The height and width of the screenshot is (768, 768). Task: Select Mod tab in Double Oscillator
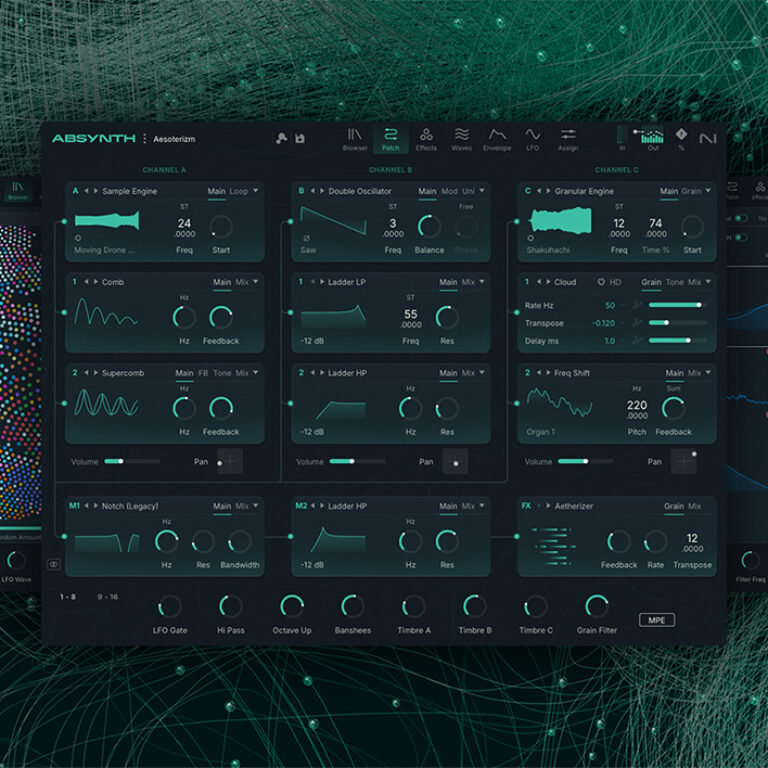[x=450, y=191]
